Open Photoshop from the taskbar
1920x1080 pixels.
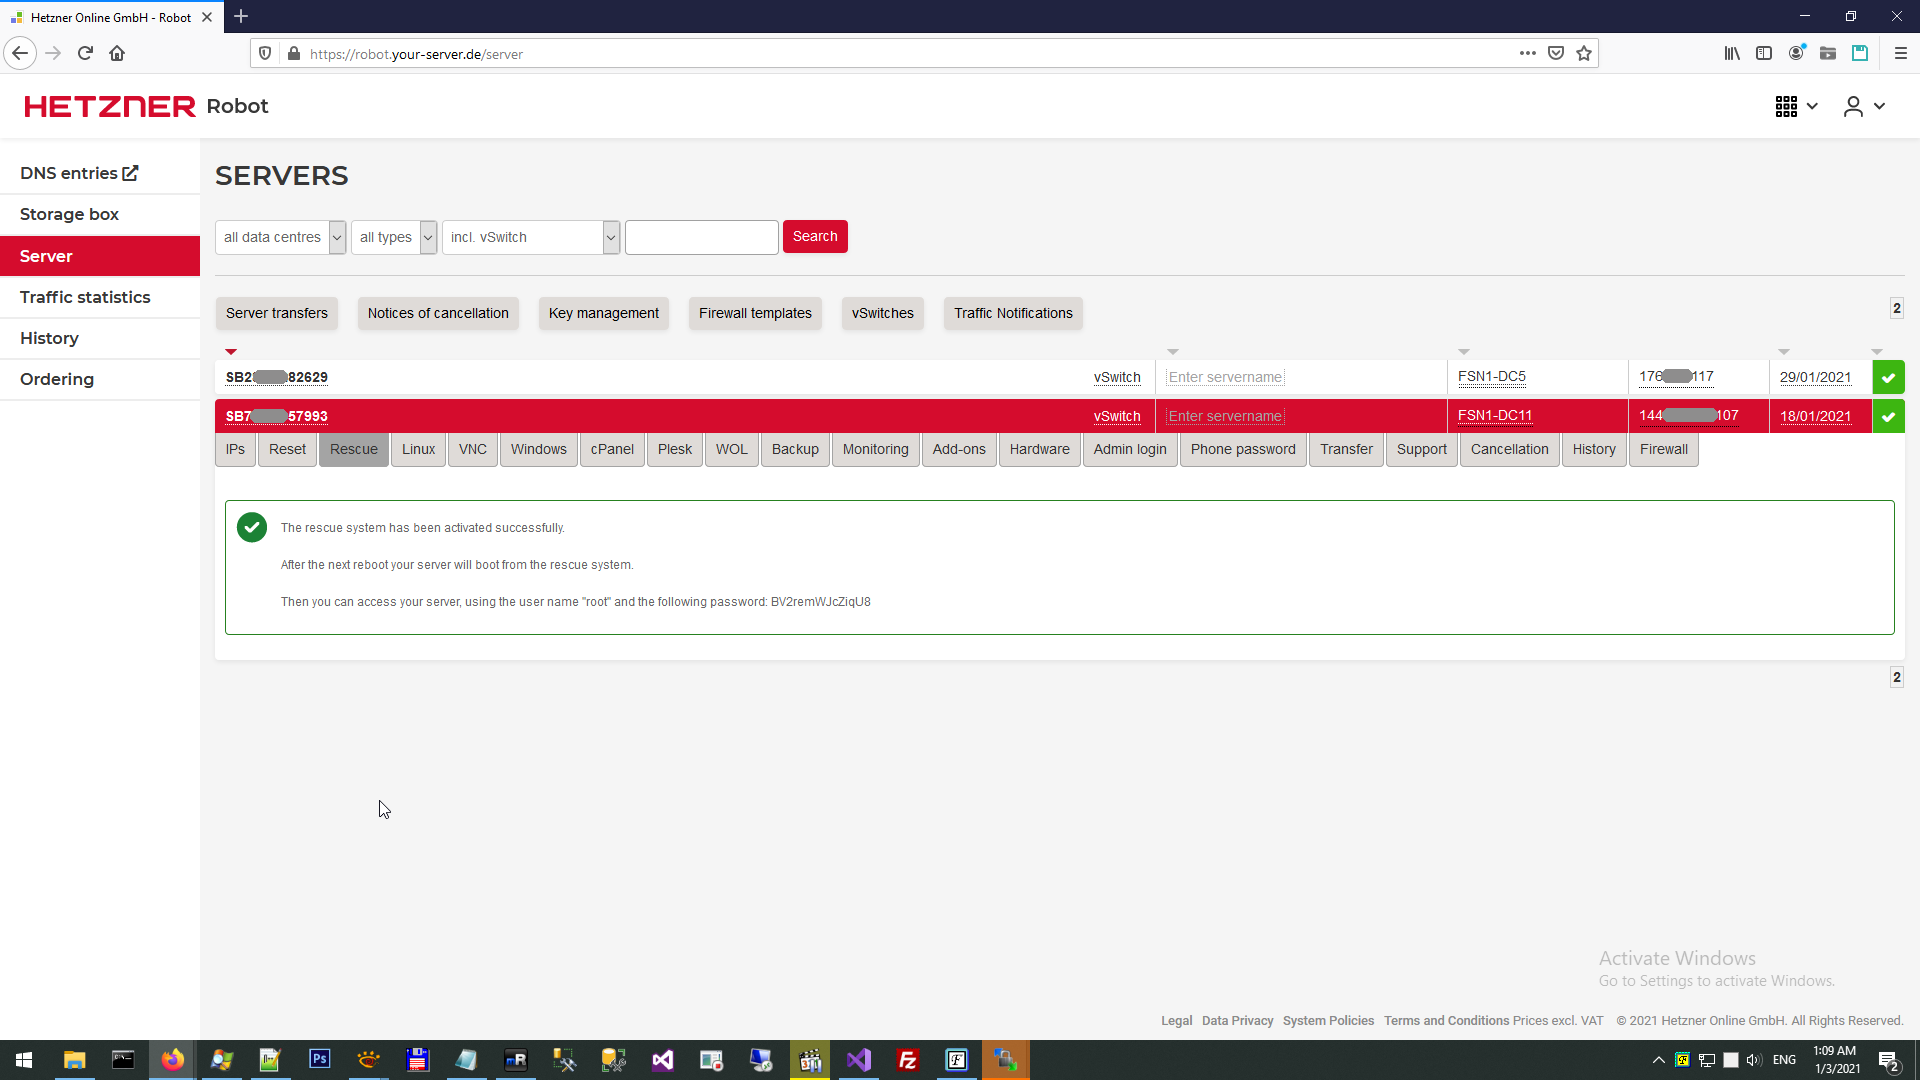(319, 1060)
